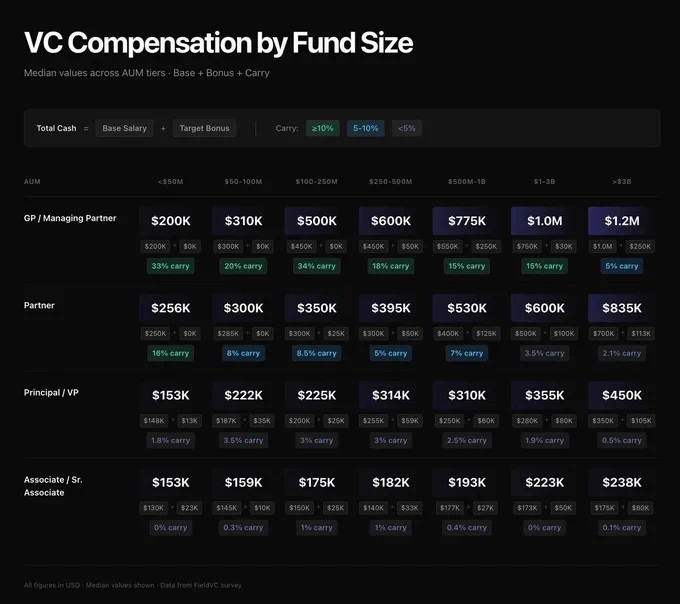Select the "34% carry" badge

[317, 266]
